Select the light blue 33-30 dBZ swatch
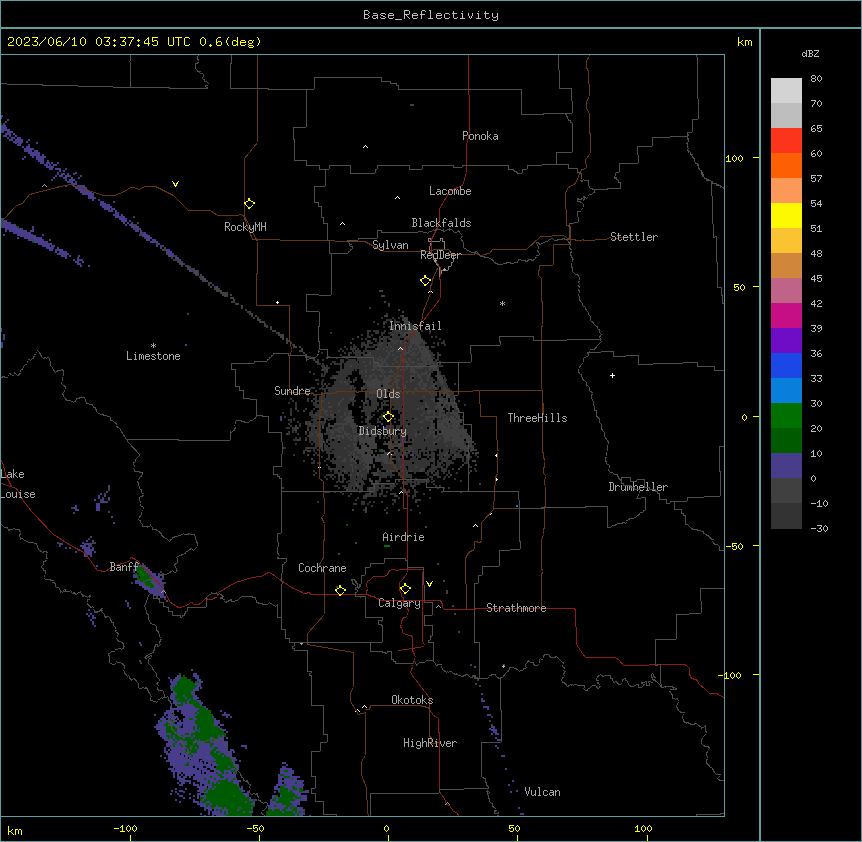 point(786,391)
